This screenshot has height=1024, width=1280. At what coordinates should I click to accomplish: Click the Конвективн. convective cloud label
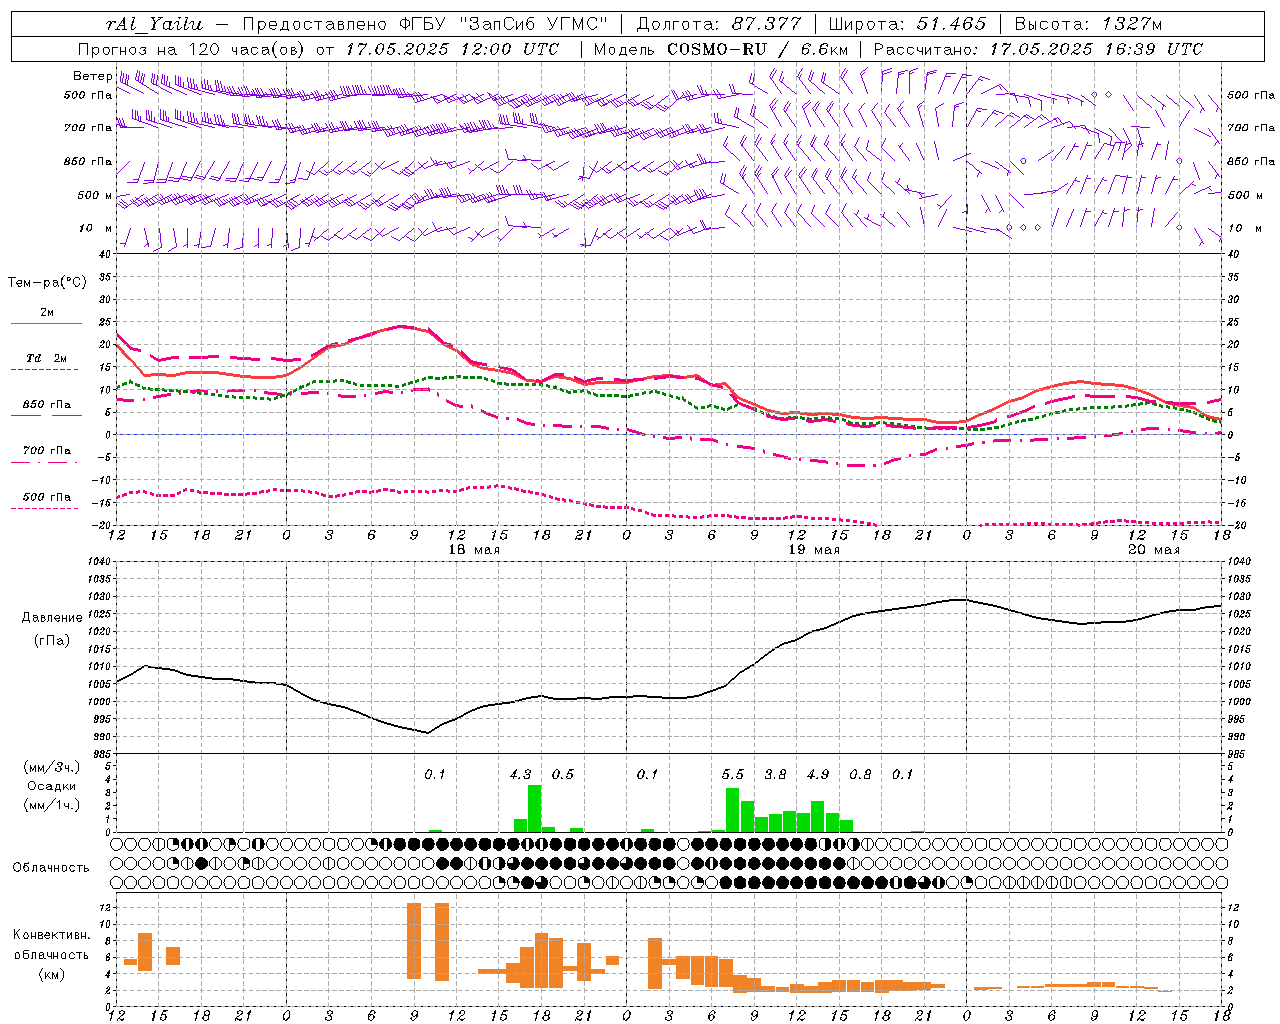click(52, 935)
